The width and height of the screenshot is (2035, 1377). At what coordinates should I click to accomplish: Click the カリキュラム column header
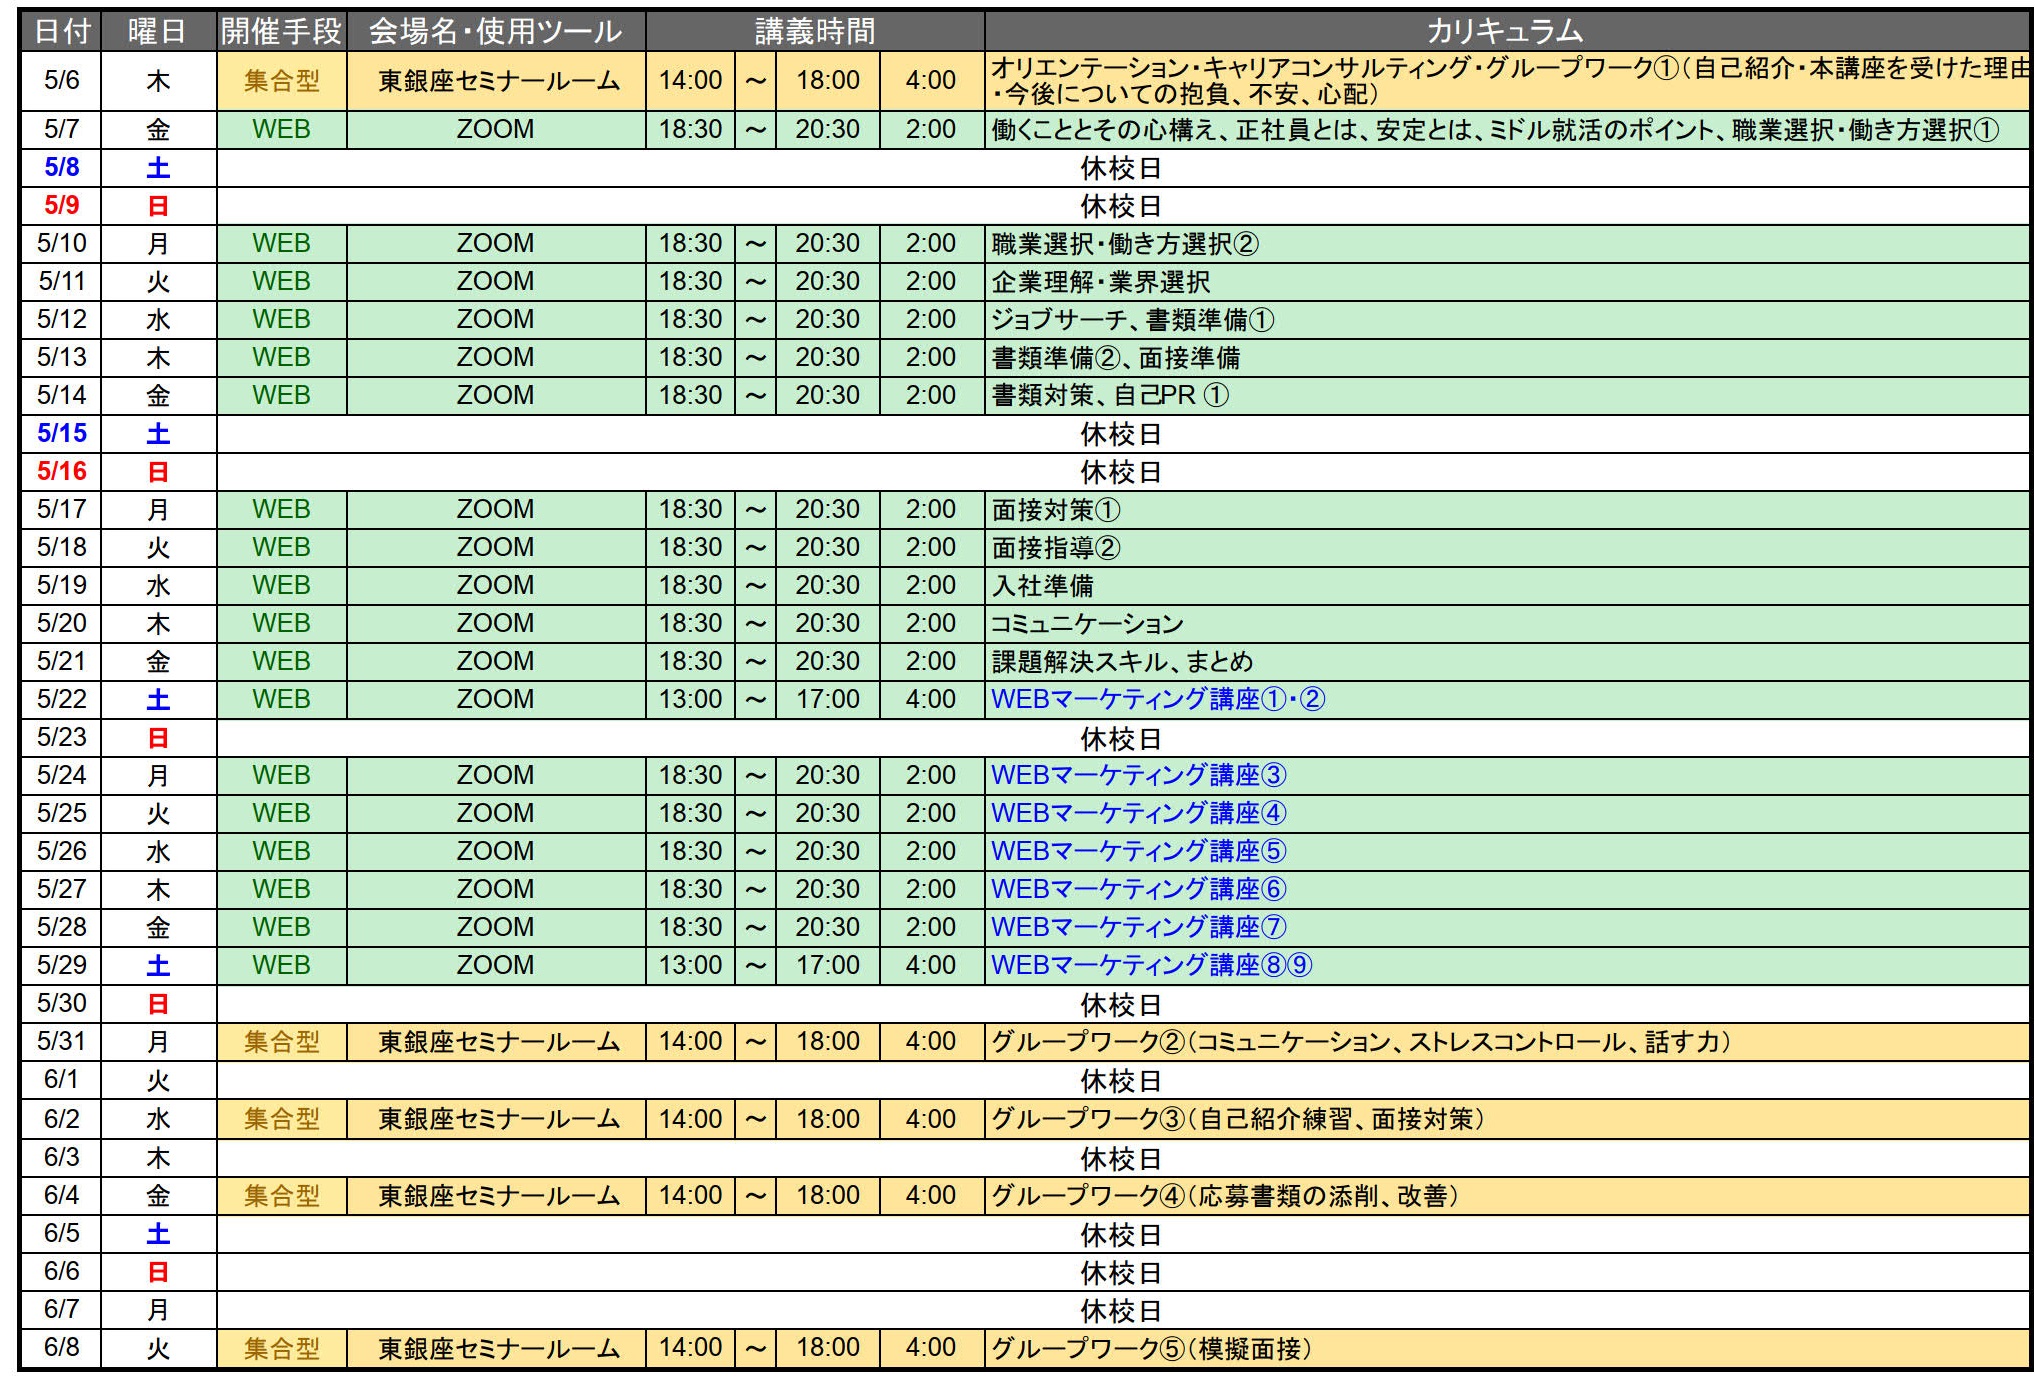point(1506,32)
